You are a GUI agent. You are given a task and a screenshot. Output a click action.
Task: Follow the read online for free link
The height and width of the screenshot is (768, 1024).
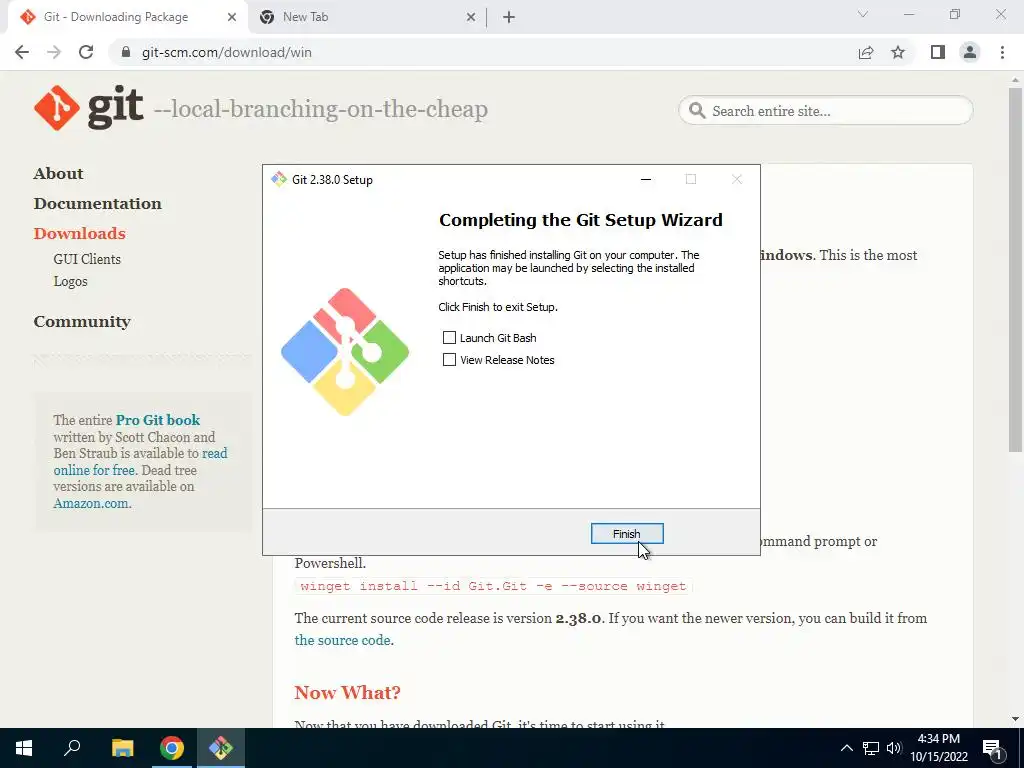pyautogui.click(x=140, y=462)
